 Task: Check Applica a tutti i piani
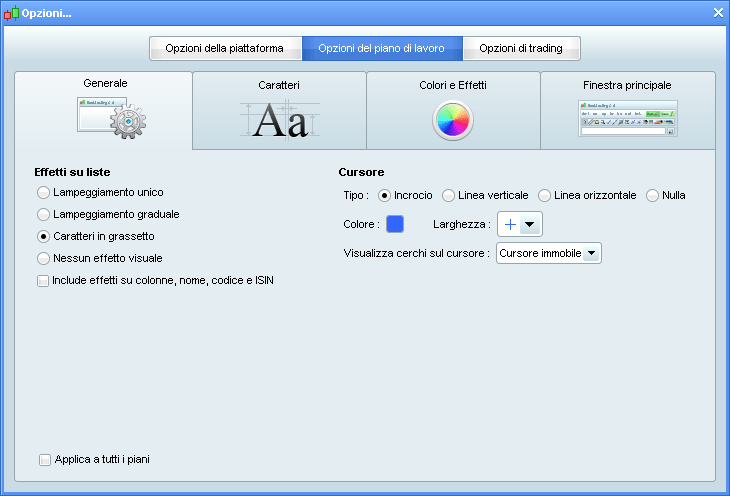click(45, 460)
